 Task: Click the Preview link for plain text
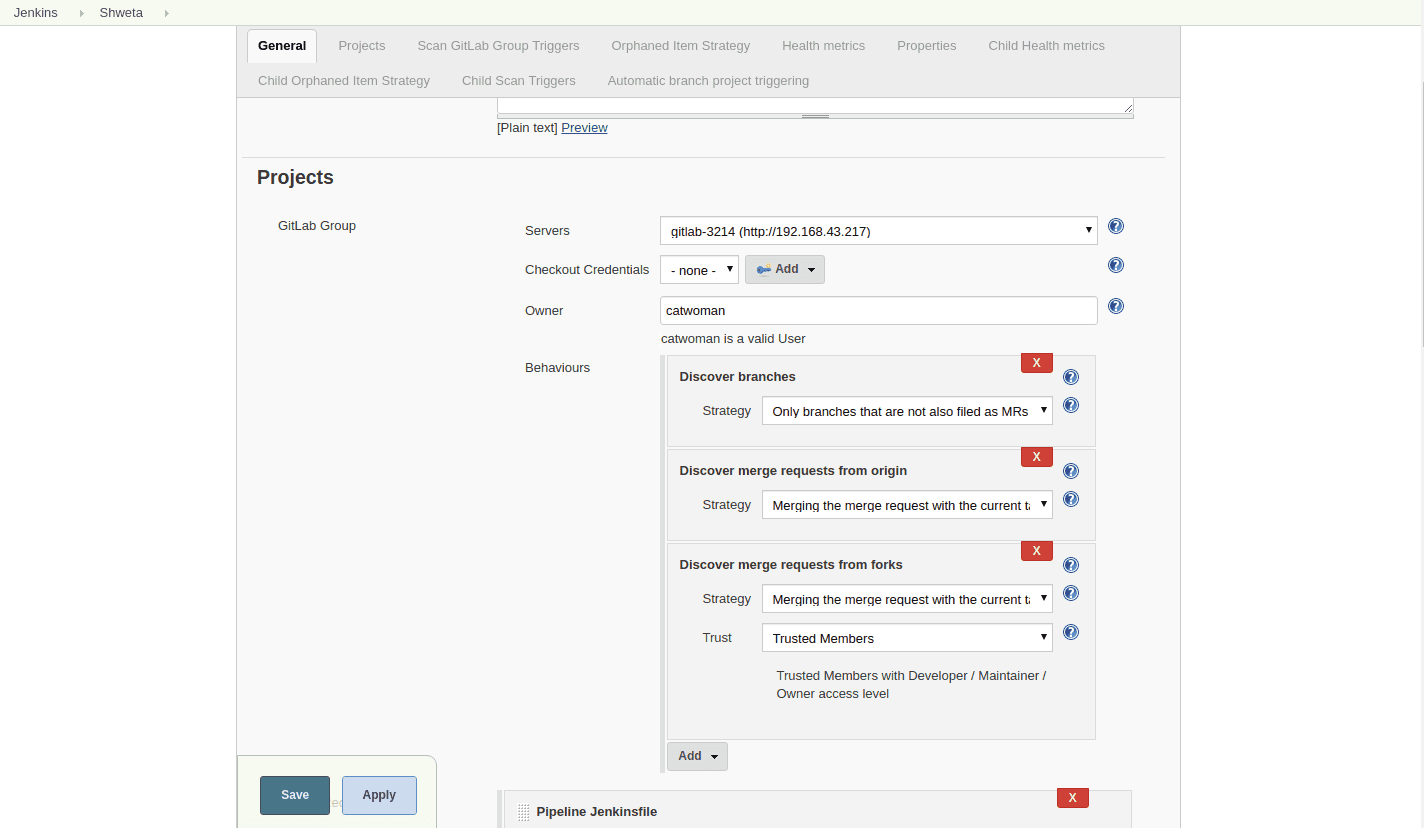click(x=584, y=127)
